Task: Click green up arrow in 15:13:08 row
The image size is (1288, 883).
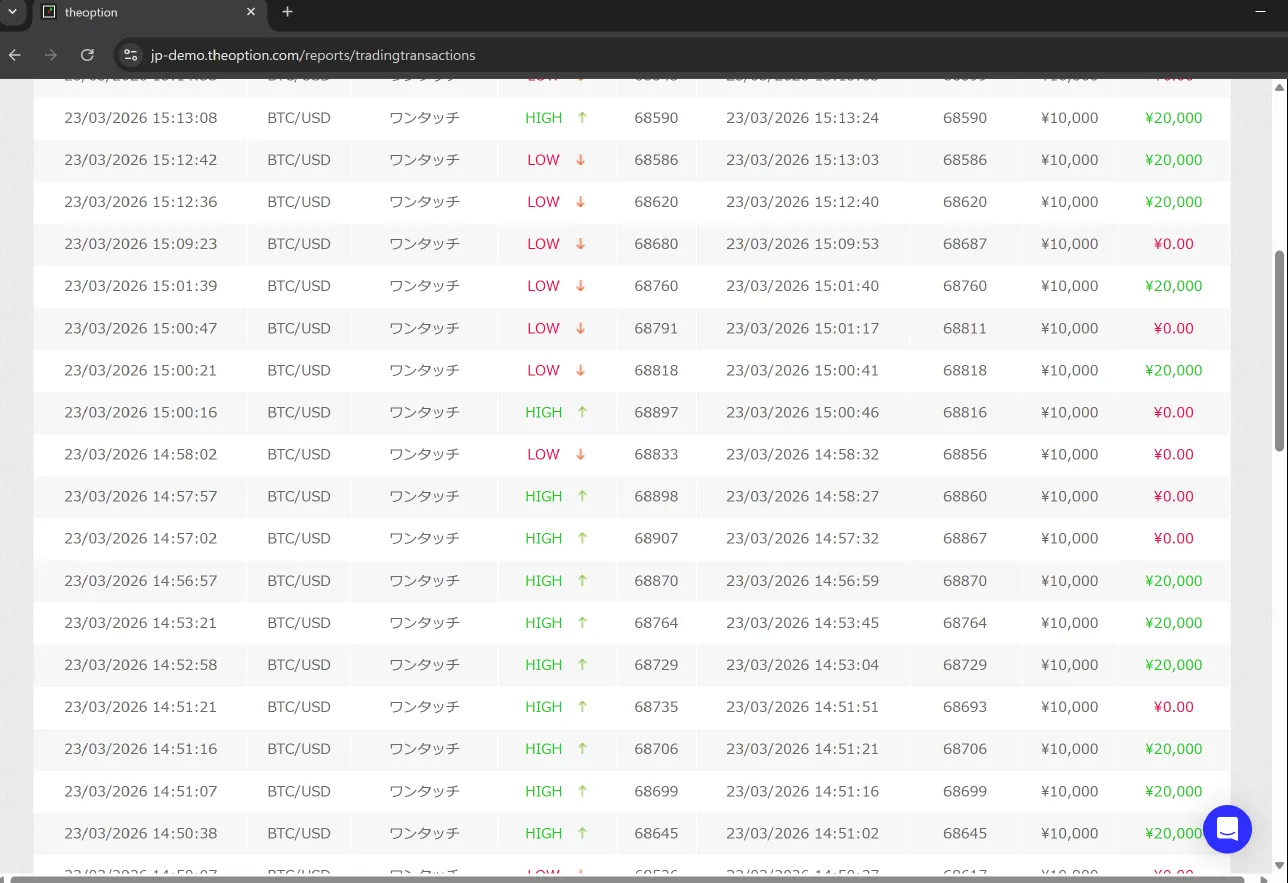Action: coord(582,118)
